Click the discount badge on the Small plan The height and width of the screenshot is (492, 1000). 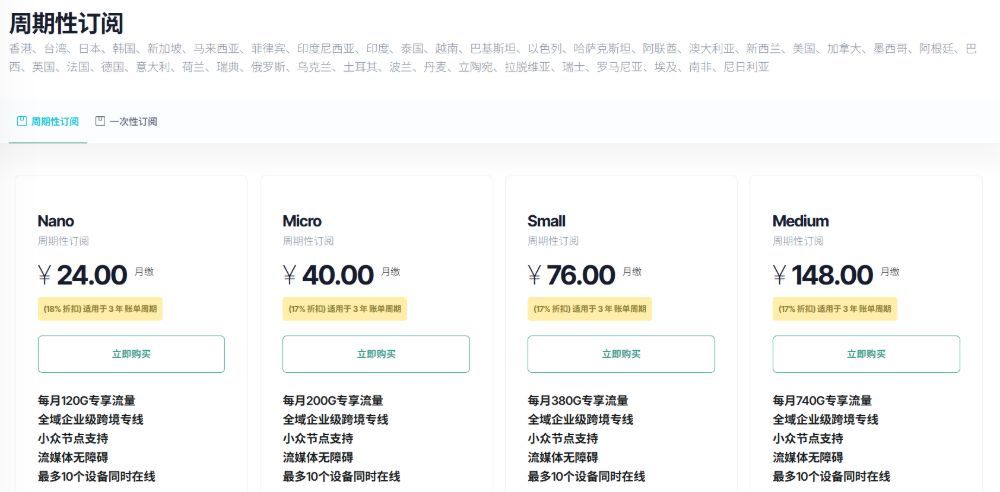(590, 309)
